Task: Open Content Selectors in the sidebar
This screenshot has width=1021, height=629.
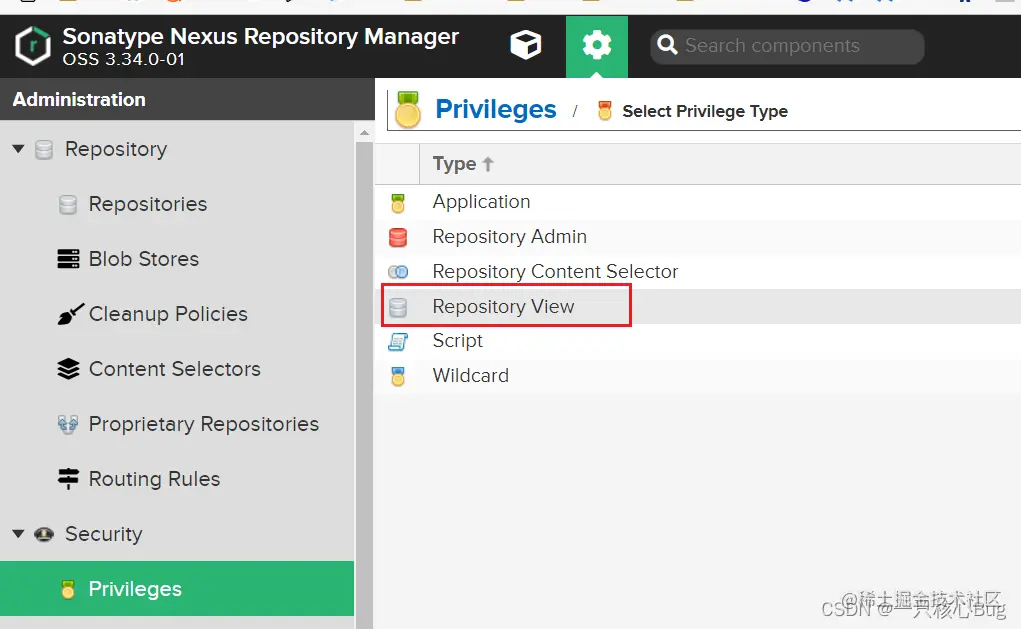Action: (x=175, y=369)
